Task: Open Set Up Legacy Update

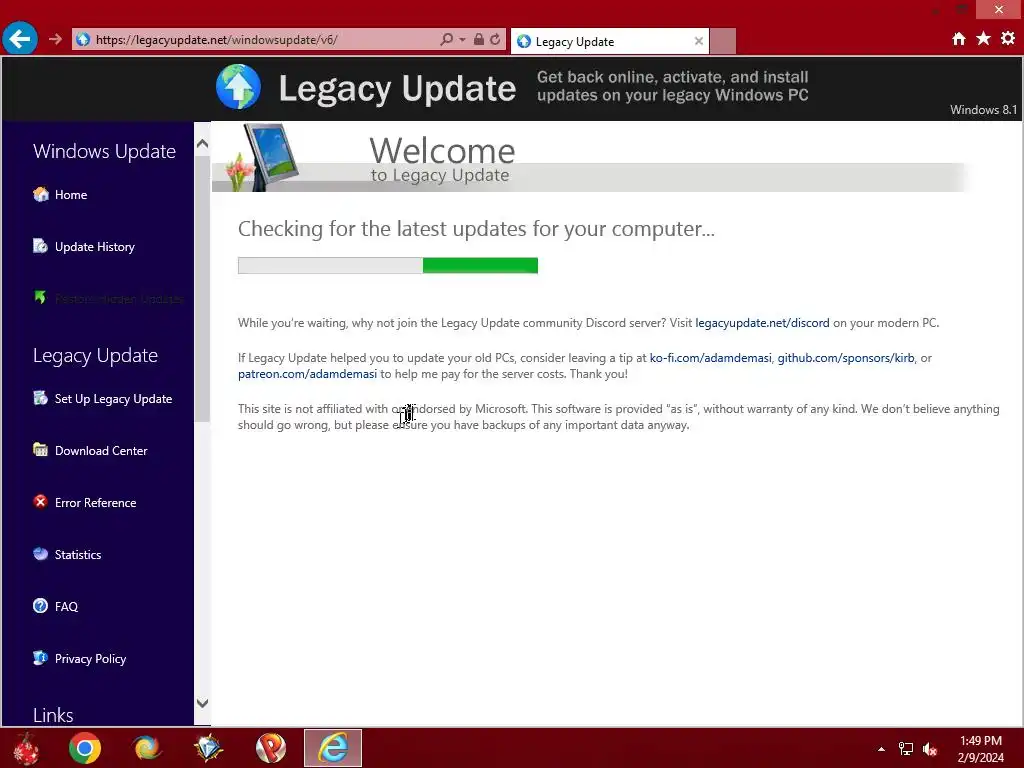Action: tap(113, 399)
